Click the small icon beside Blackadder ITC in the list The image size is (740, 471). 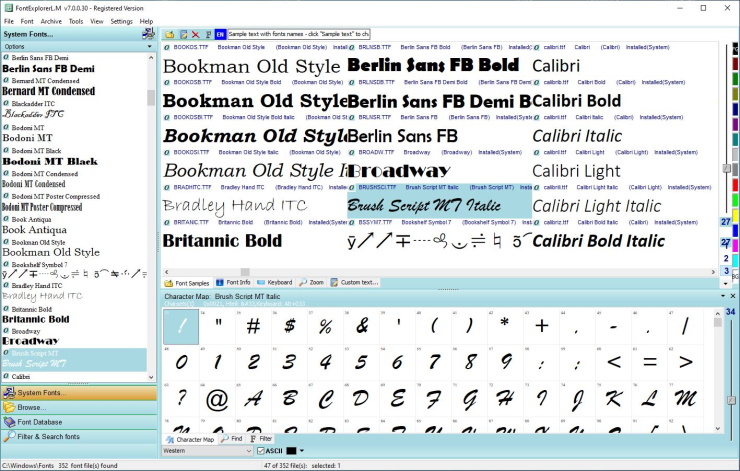[6, 103]
